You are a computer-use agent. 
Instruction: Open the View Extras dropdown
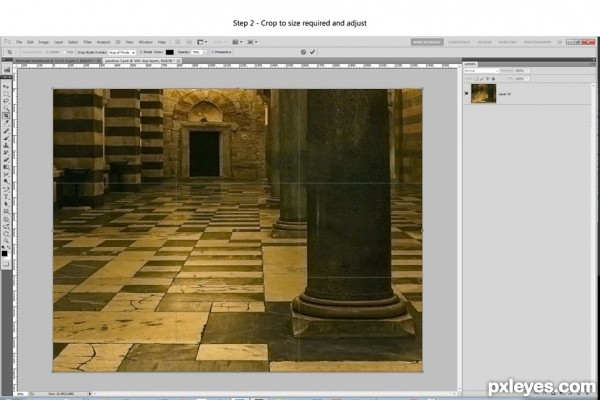(202, 42)
